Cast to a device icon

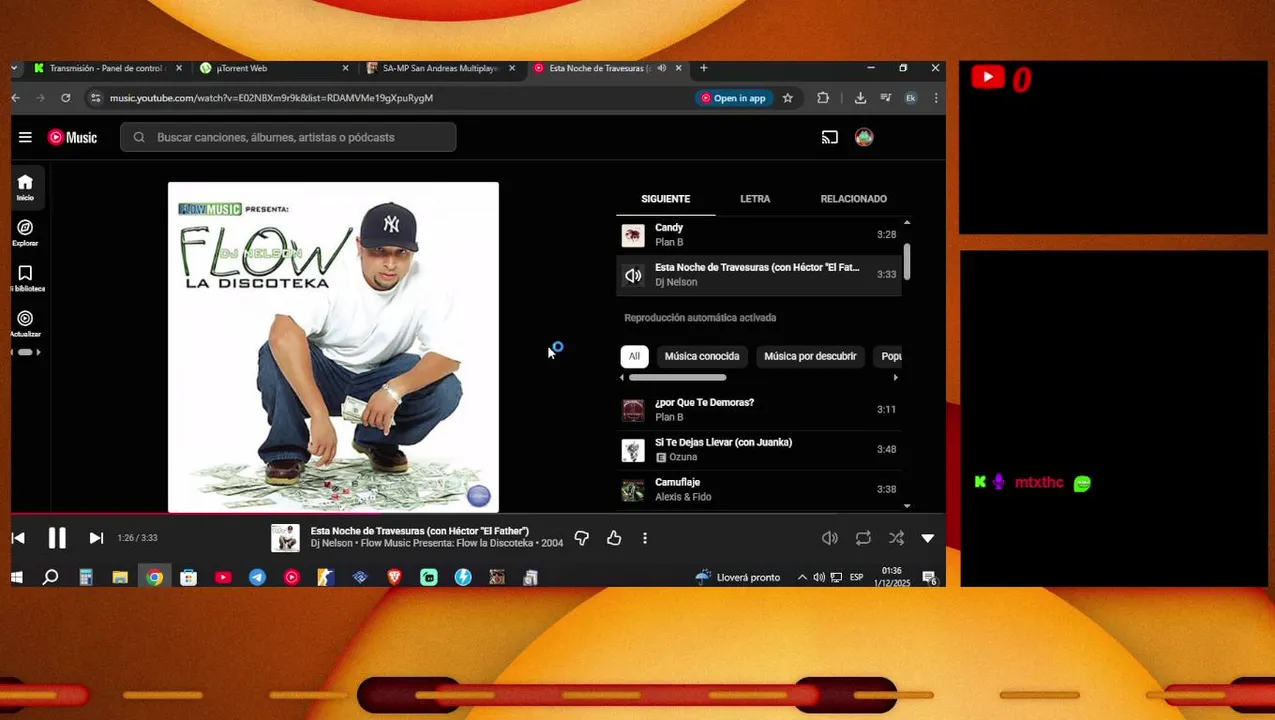[x=830, y=138]
